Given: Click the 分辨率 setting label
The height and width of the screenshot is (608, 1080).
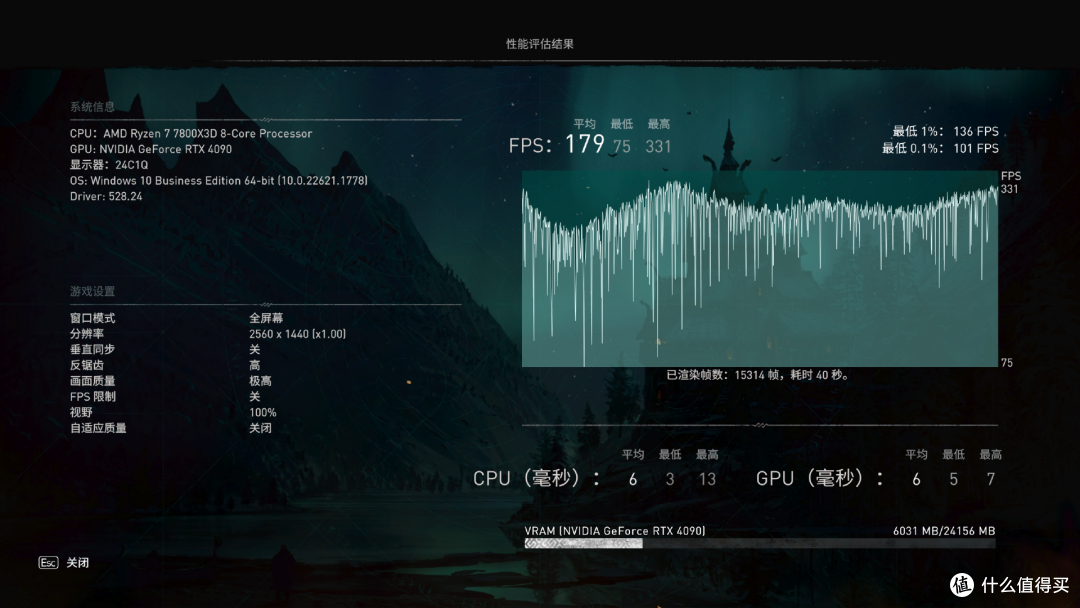Looking at the screenshot, I should click(x=87, y=334).
